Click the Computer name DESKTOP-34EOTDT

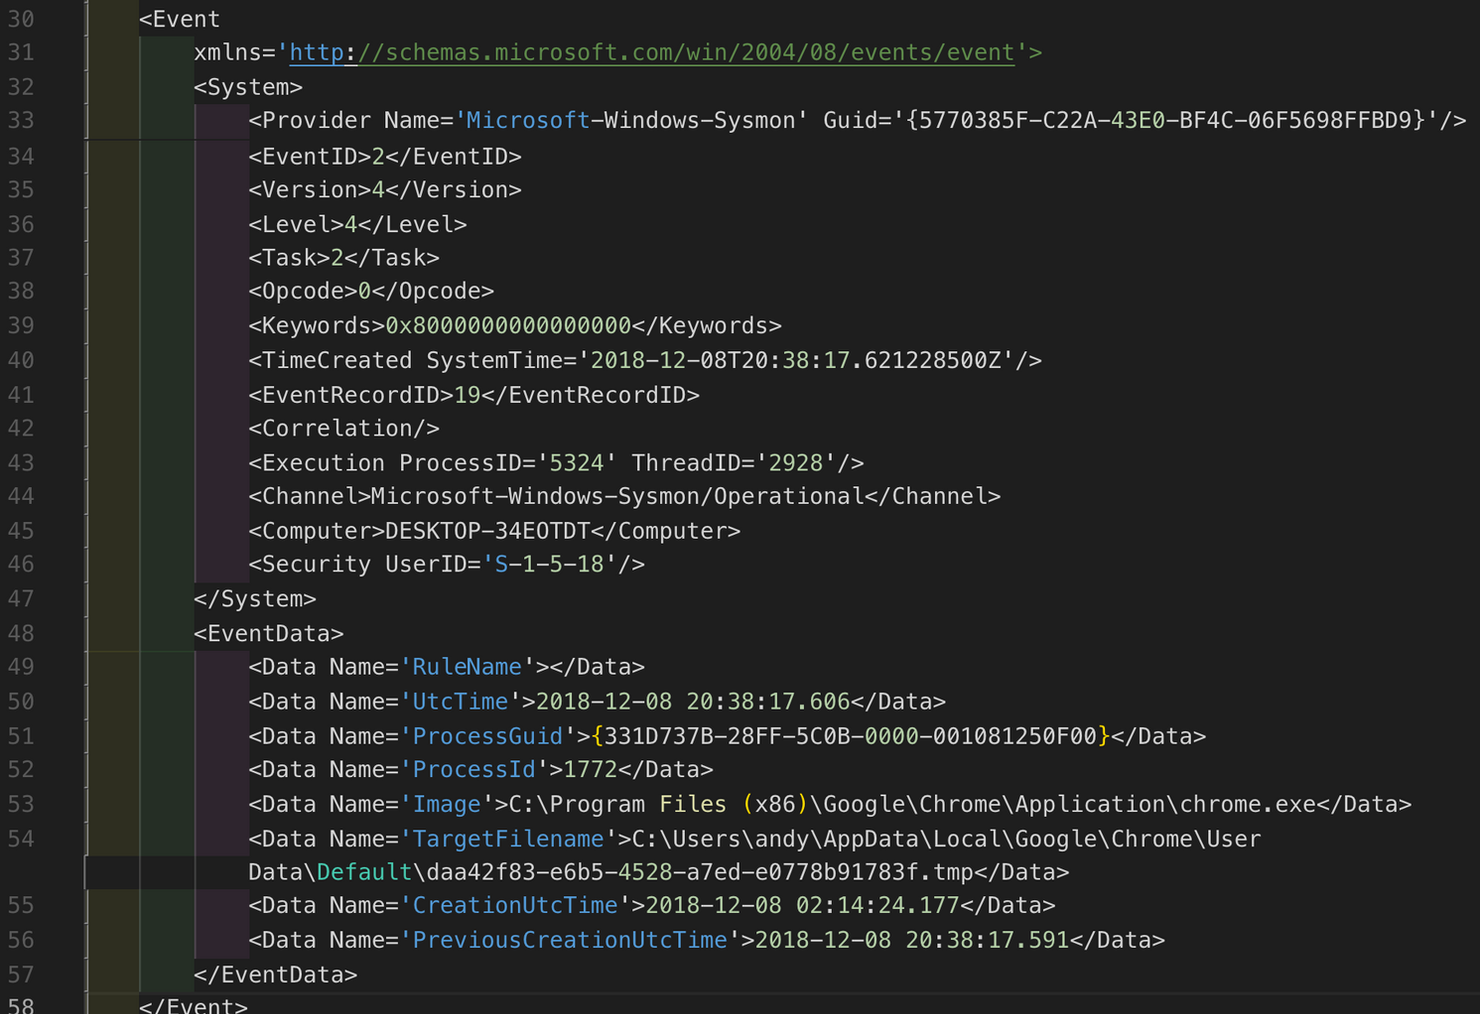click(487, 531)
